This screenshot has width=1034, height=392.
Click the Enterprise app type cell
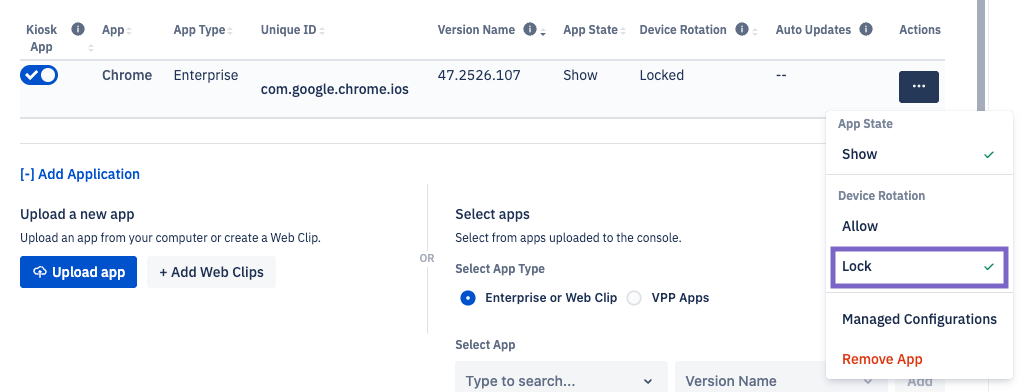click(x=206, y=75)
